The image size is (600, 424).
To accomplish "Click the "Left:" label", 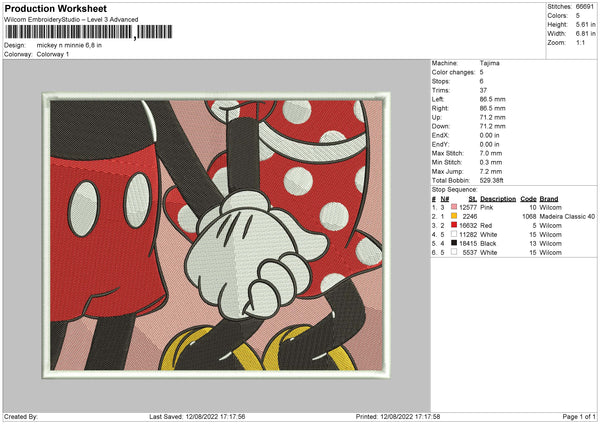I will pyautogui.click(x=438, y=99).
